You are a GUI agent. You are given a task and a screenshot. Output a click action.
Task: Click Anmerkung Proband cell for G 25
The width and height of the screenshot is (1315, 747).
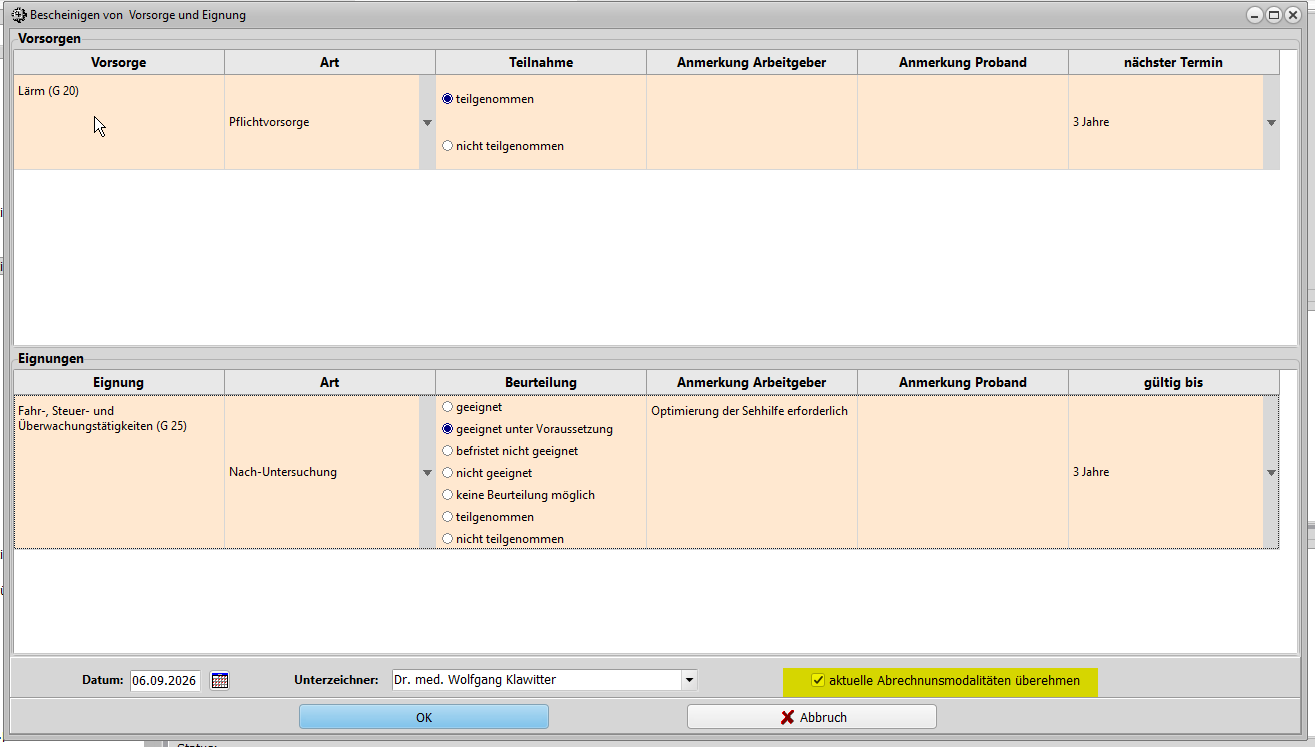tap(963, 472)
